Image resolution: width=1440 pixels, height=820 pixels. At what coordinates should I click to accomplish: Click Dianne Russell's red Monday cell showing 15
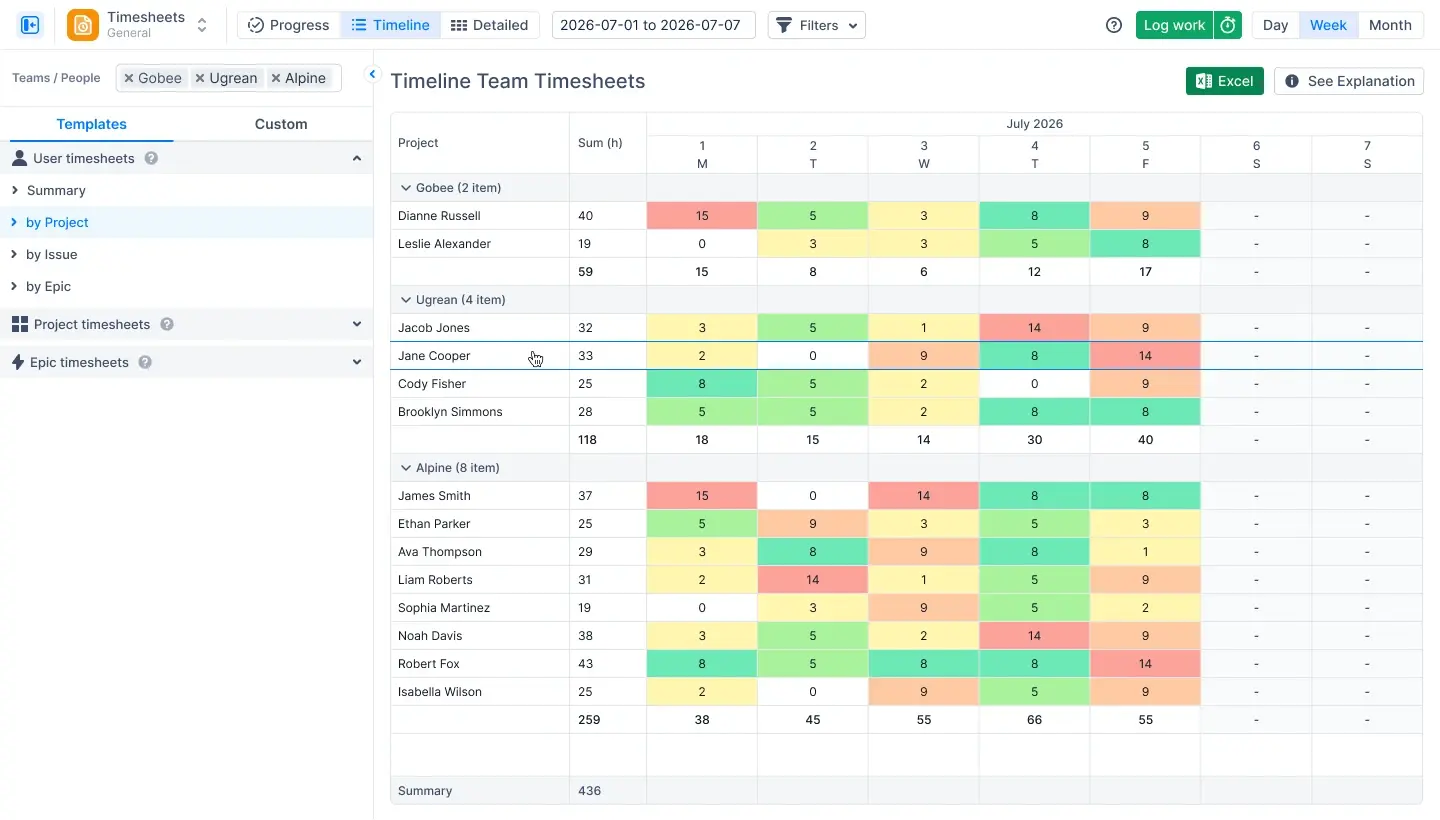click(702, 215)
